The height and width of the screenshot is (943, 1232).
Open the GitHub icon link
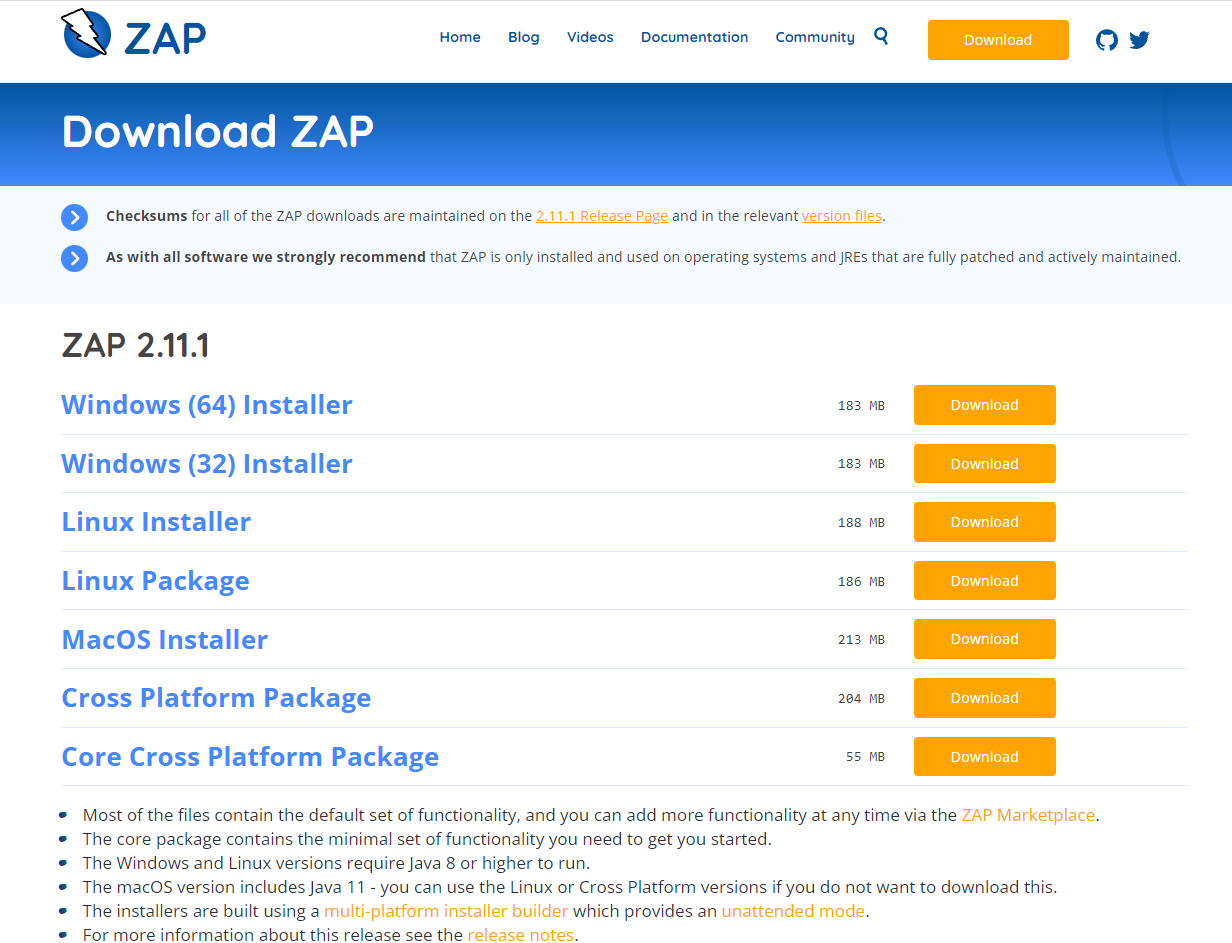tap(1107, 40)
